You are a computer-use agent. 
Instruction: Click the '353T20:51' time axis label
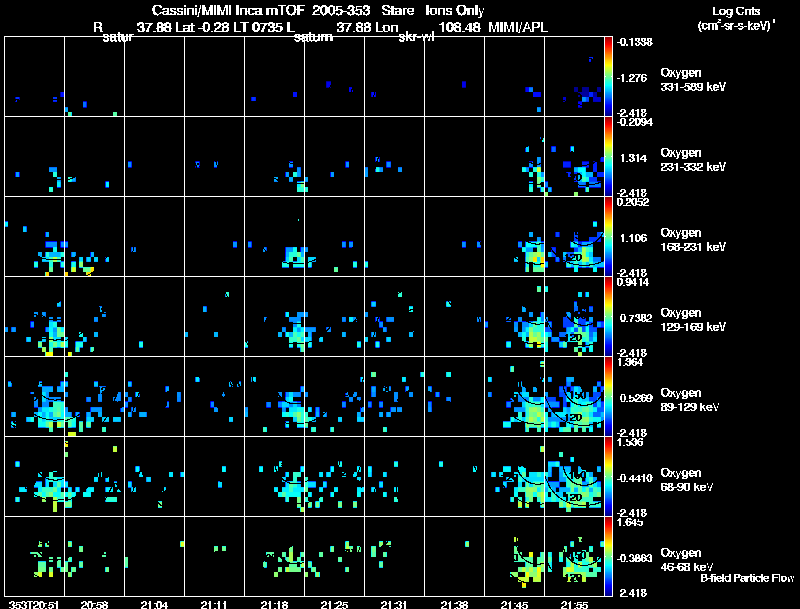(34, 604)
